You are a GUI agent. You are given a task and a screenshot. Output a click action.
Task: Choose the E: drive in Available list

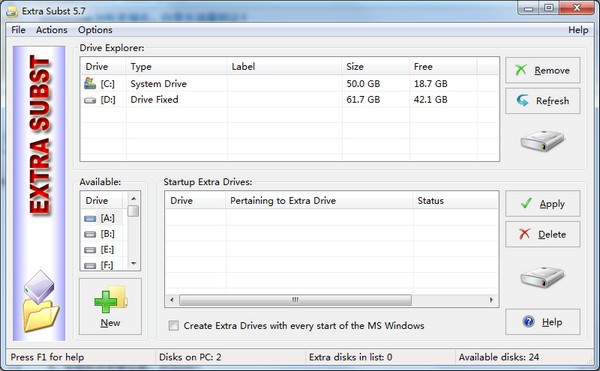click(x=99, y=250)
